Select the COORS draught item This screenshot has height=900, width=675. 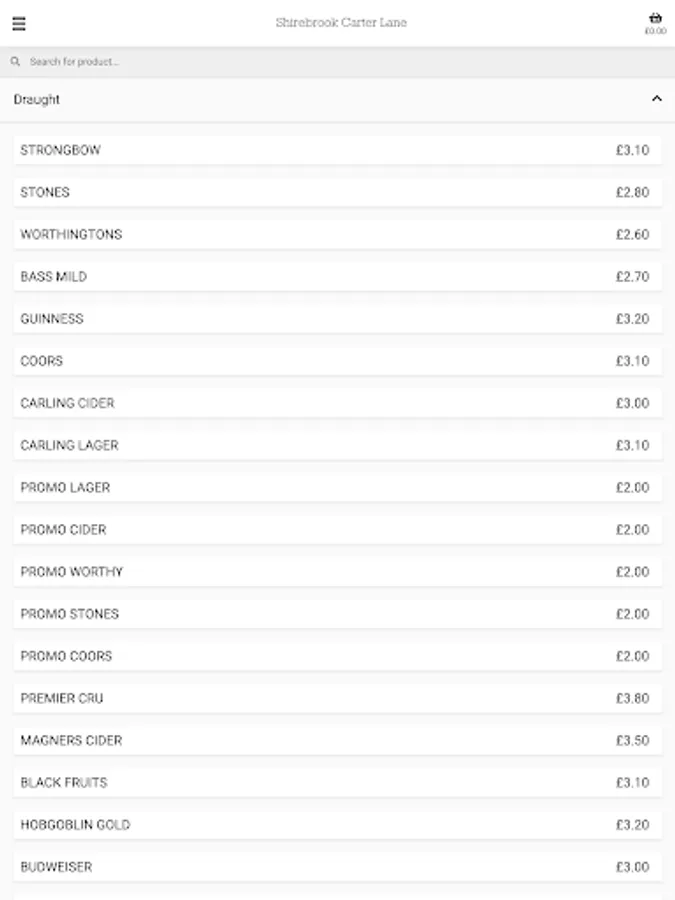point(337,361)
